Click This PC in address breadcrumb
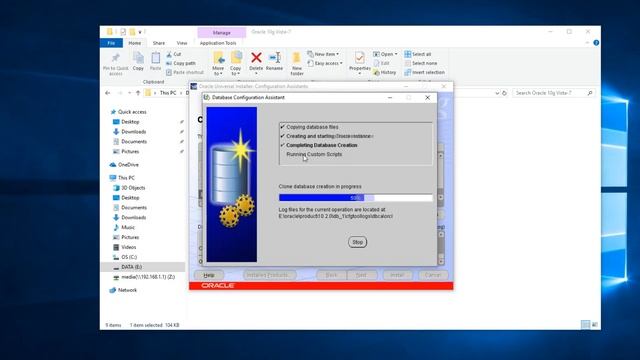This screenshot has width=640, height=360. click(168, 93)
